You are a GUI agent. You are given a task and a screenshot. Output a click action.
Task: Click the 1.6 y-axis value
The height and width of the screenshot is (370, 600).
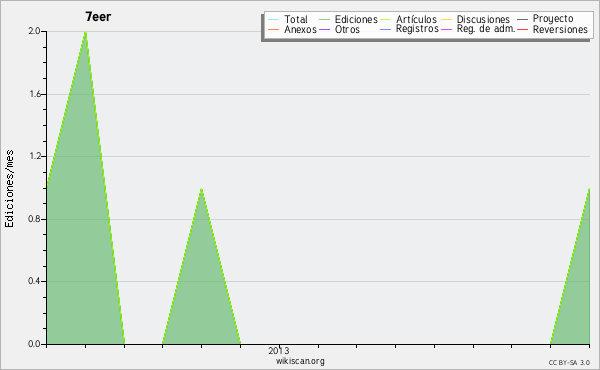[34, 94]
